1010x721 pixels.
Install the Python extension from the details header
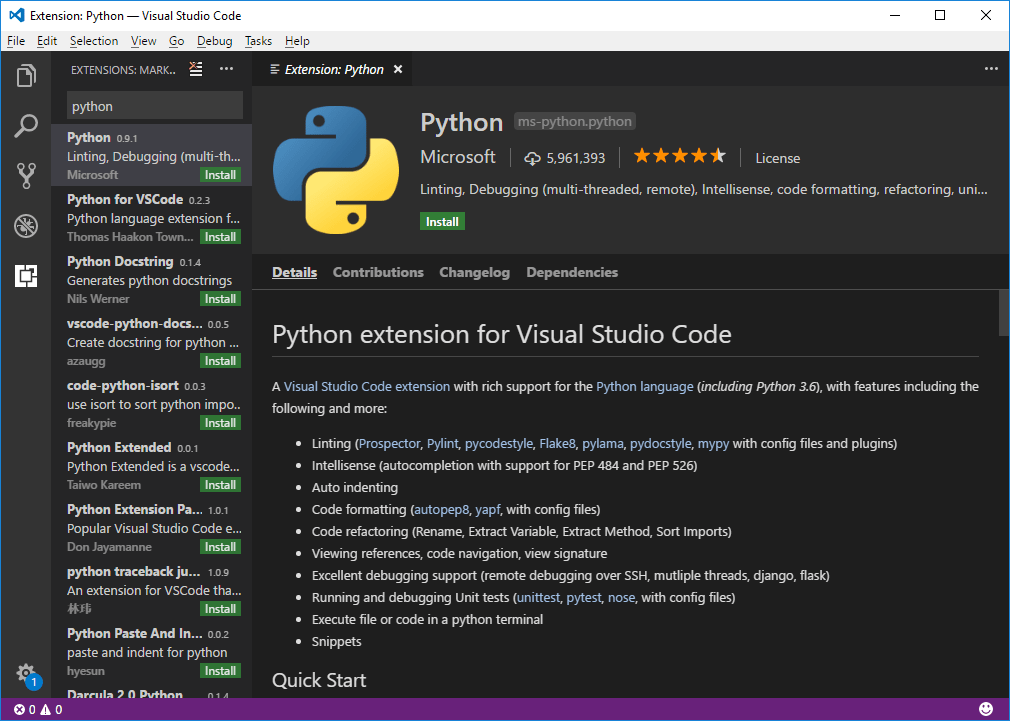click(x=442, y=222)
